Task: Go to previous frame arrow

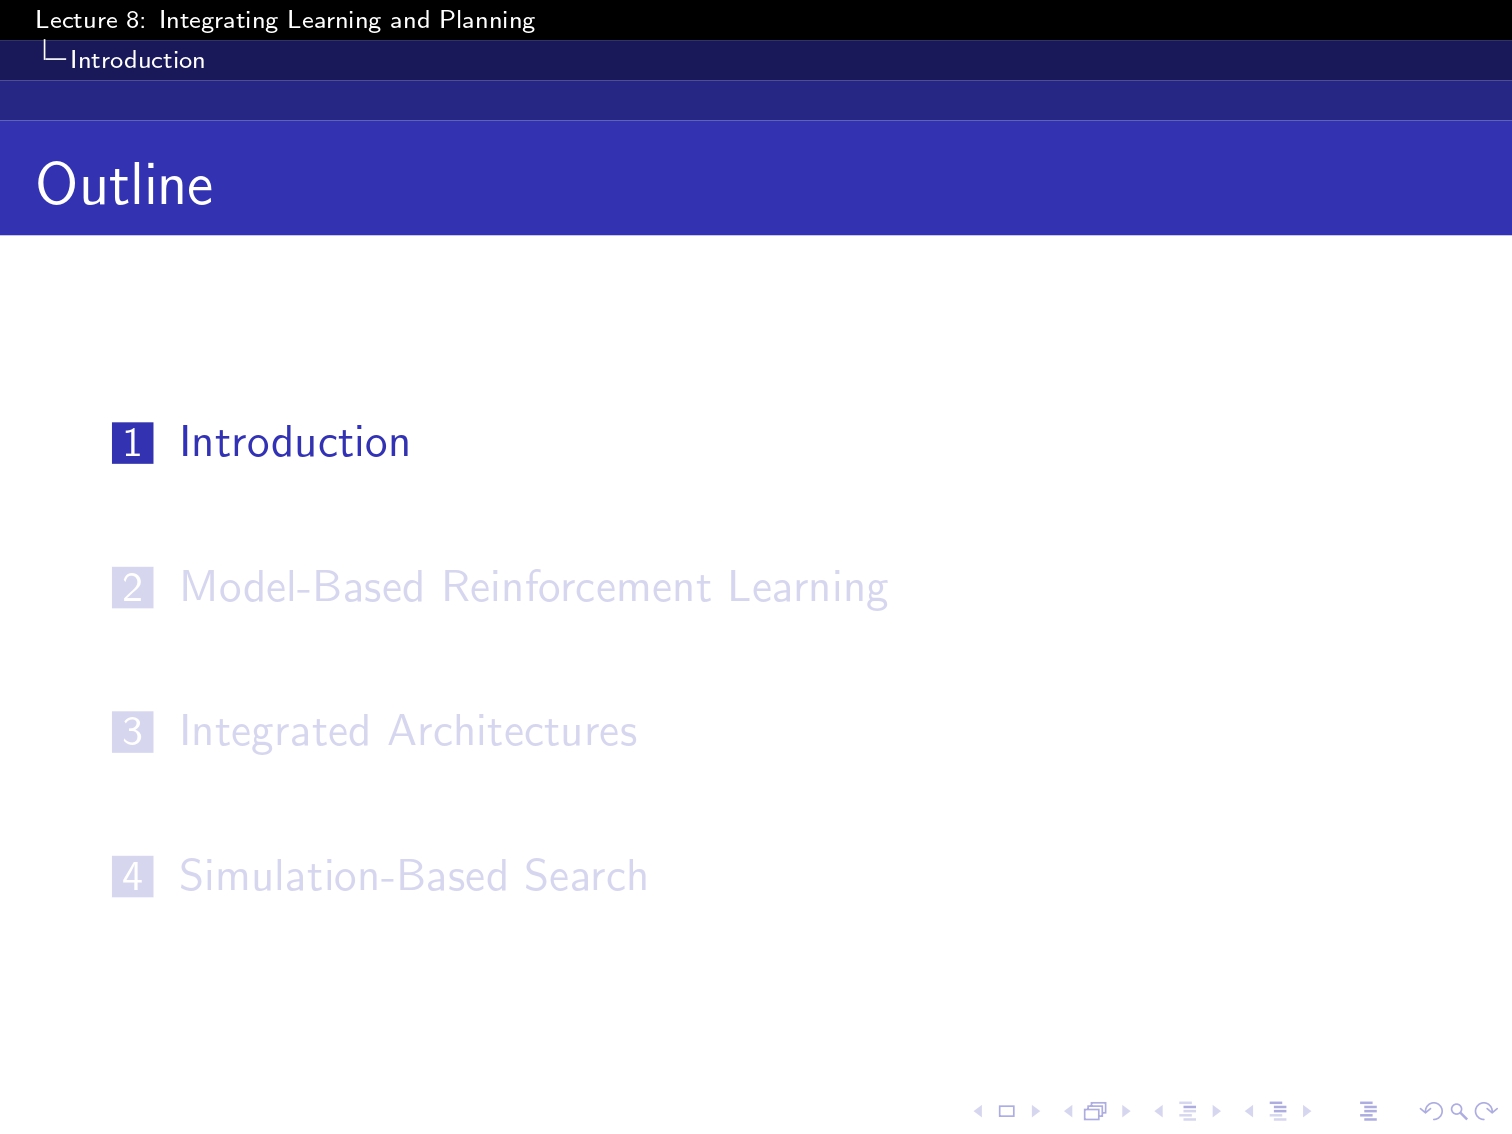Action: coord(1068,1111)
